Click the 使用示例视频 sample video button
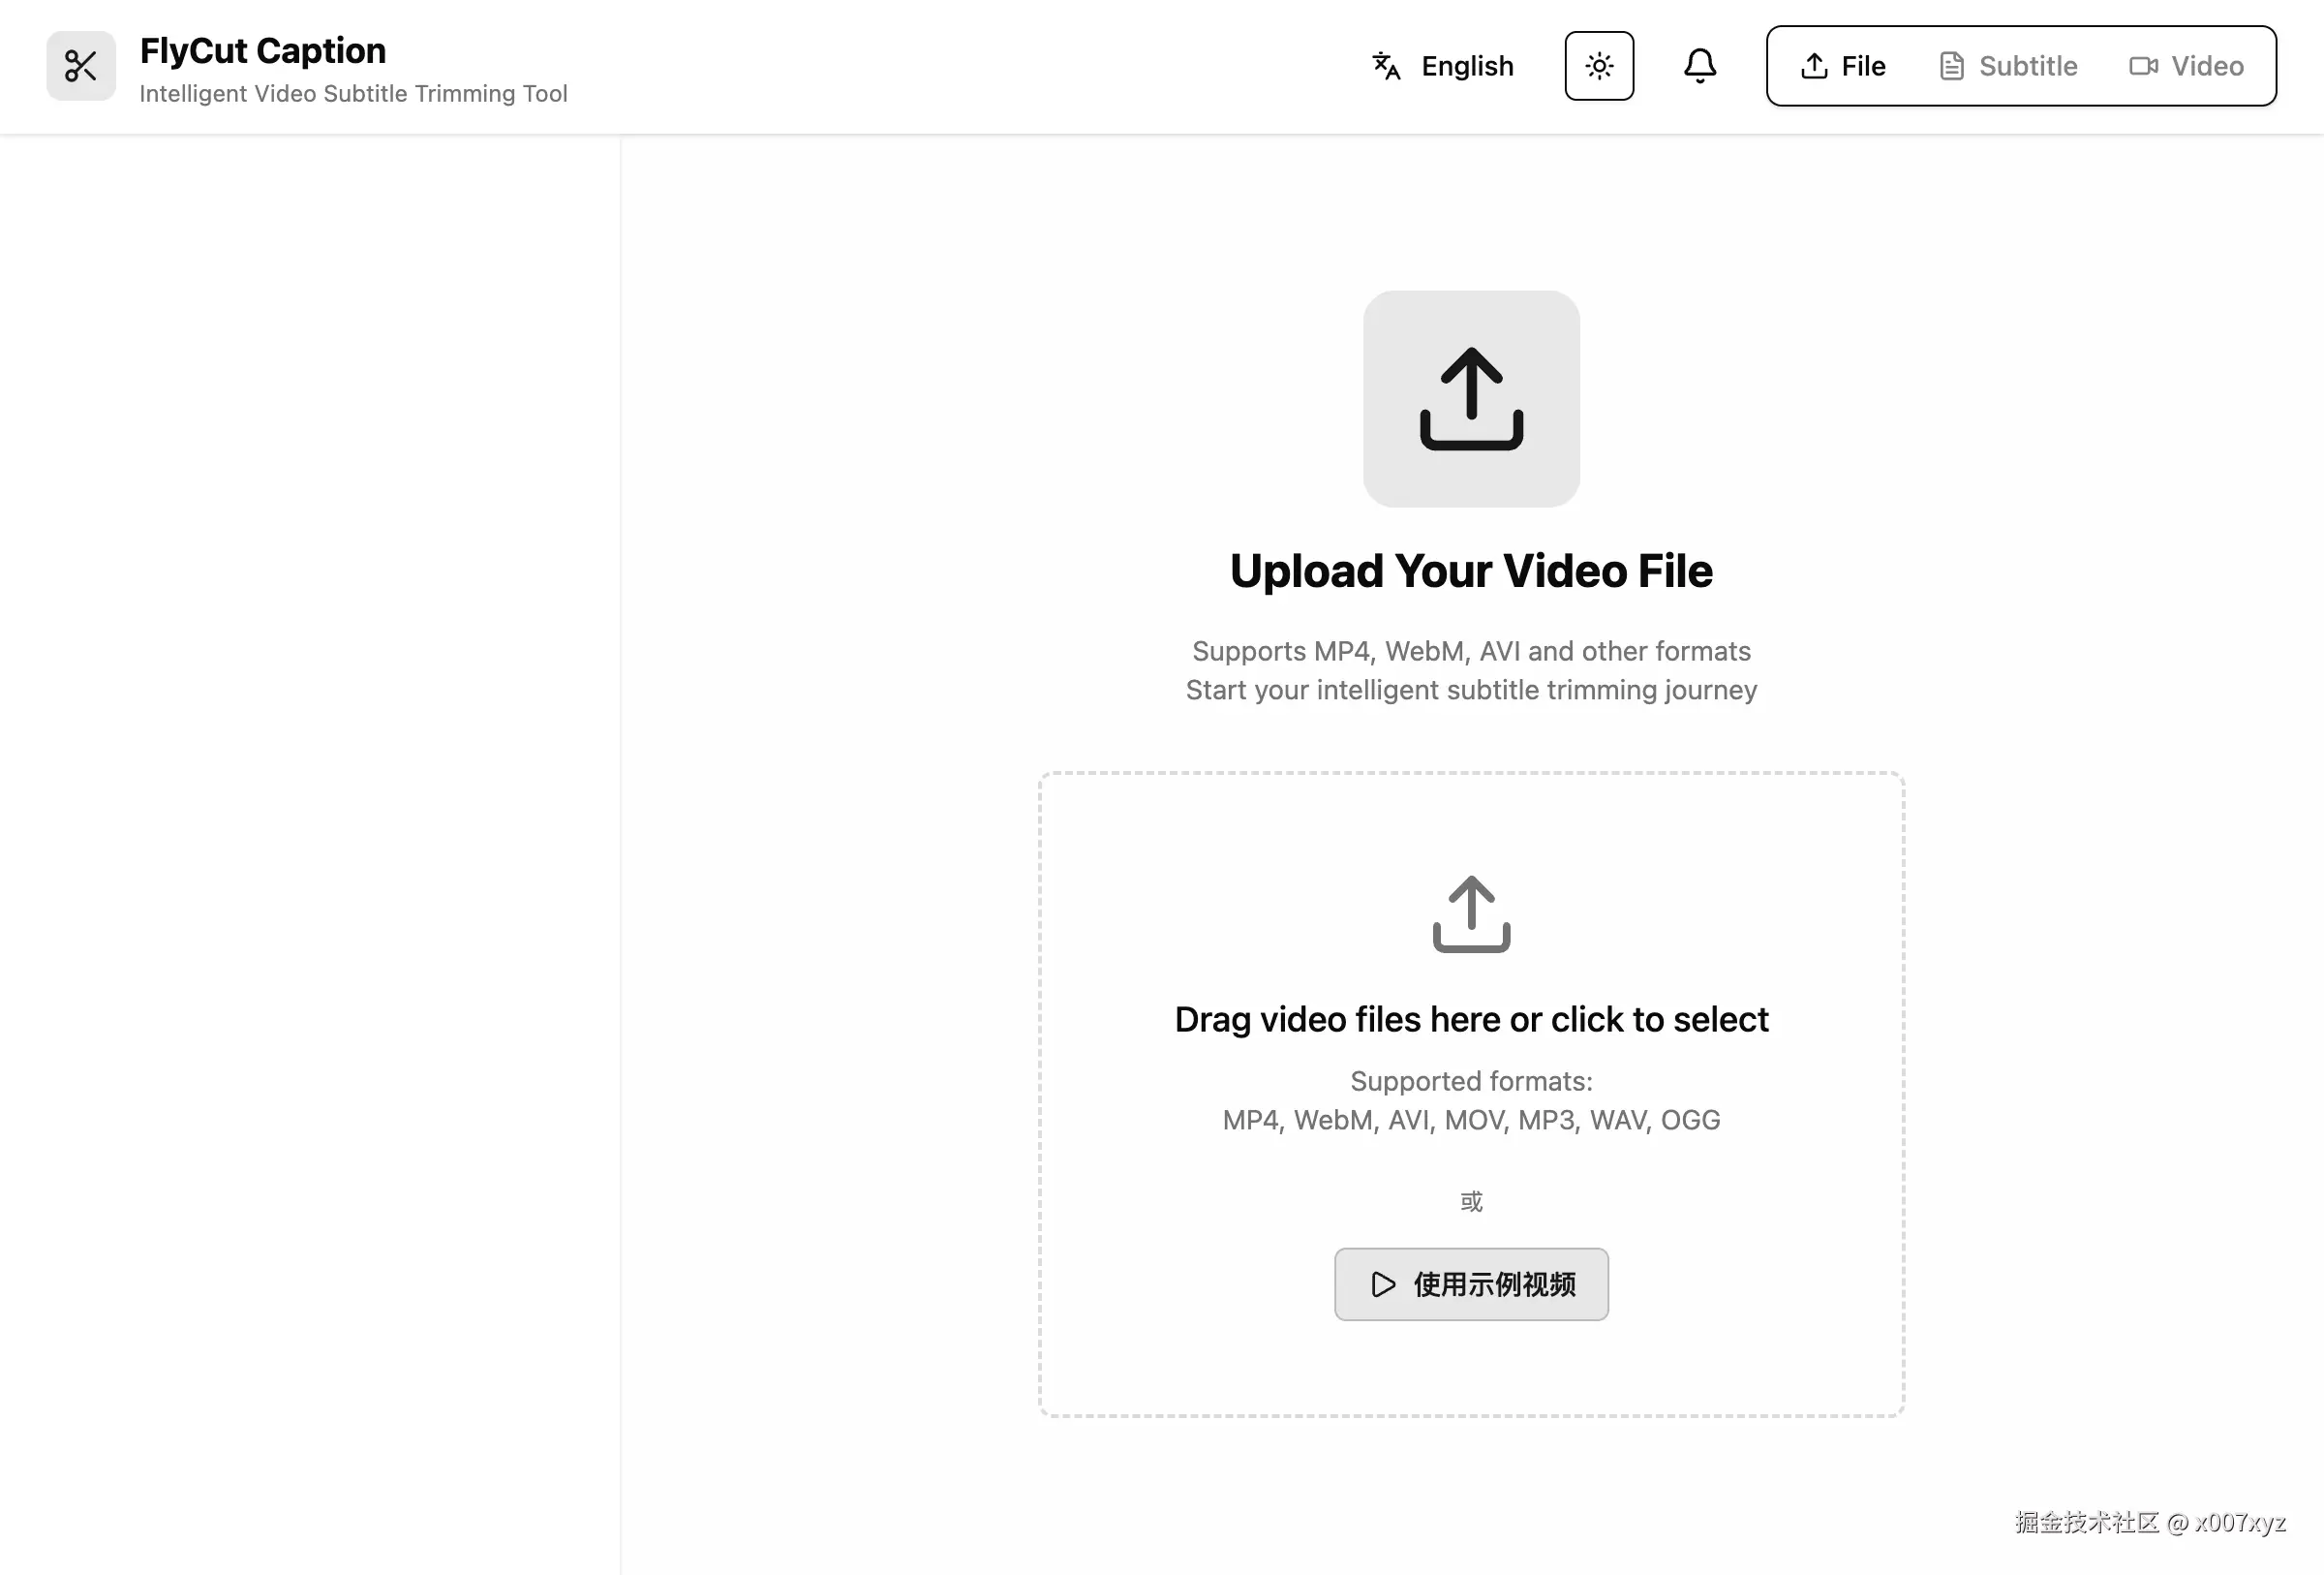The width and height of the screenshot is (2324, 1575). tap(1470, 1285)
